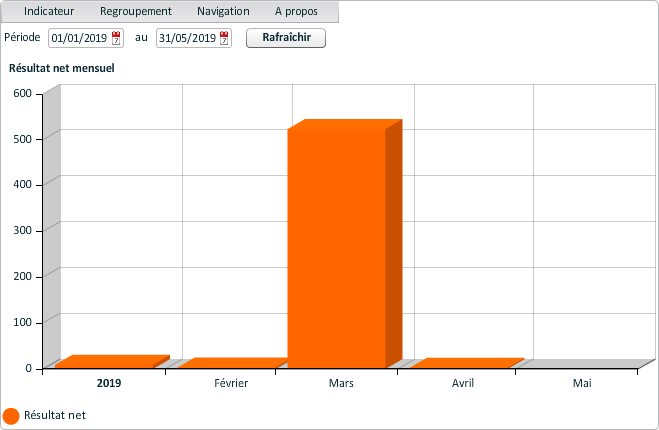This screenshot has height=430, width=659.
Task: Open calendar picker for start date
Action: [116, 38]
